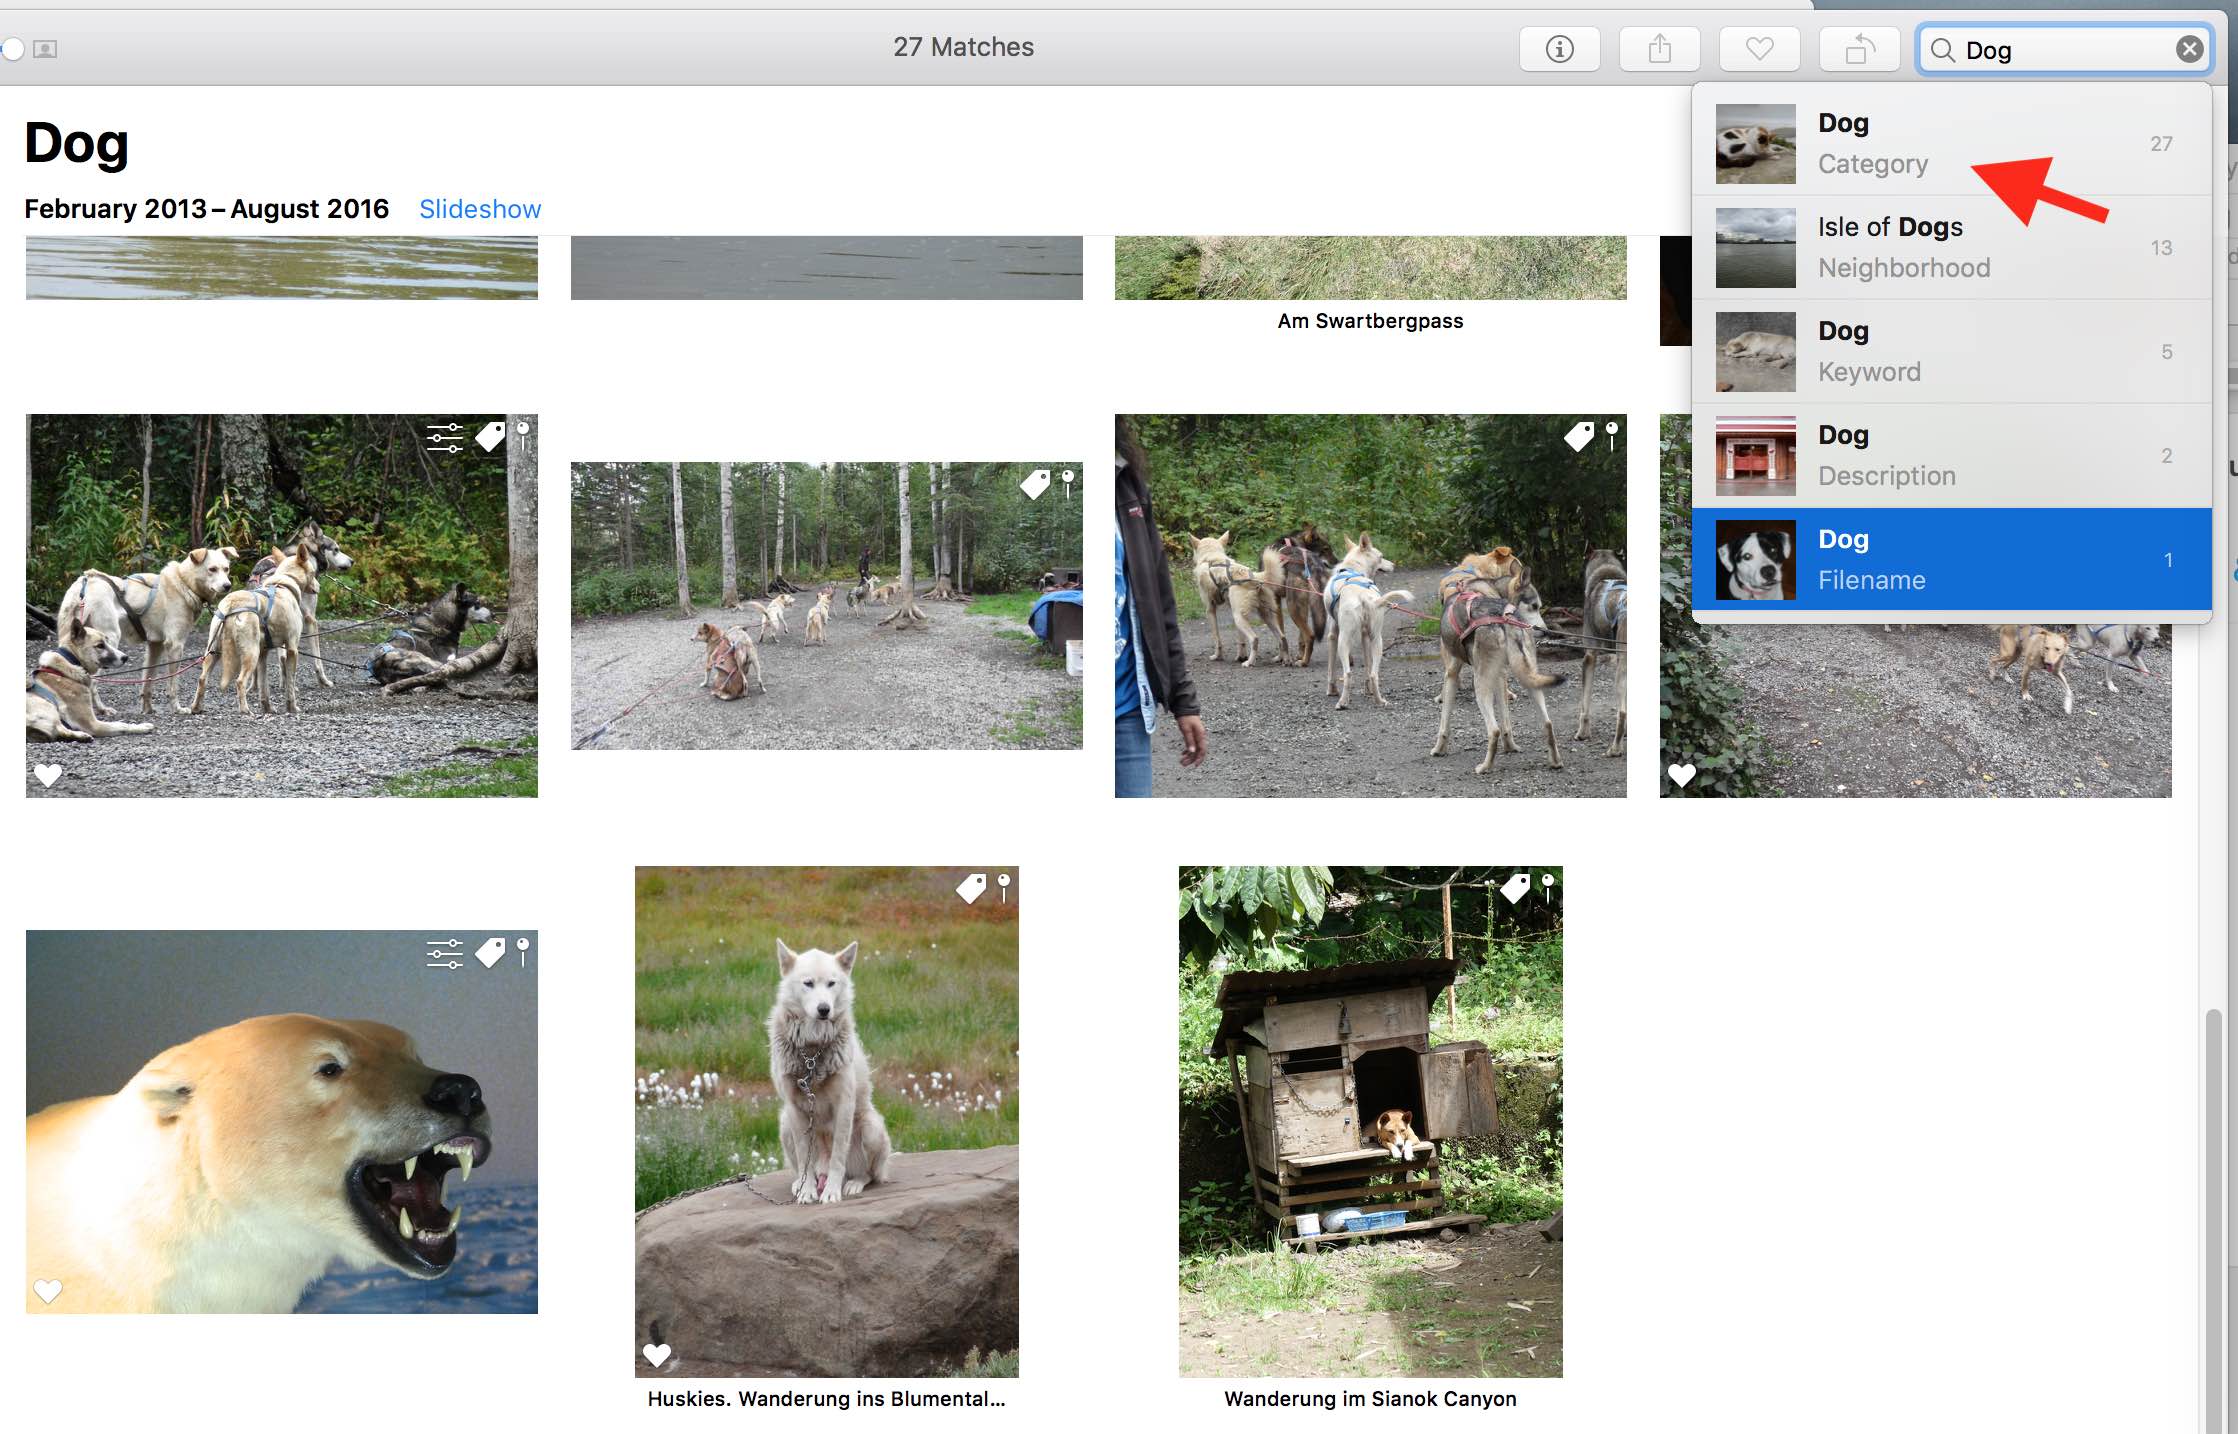Click location pin on white husky photo
The image size is (2238, 1434).
(1004, 888)
